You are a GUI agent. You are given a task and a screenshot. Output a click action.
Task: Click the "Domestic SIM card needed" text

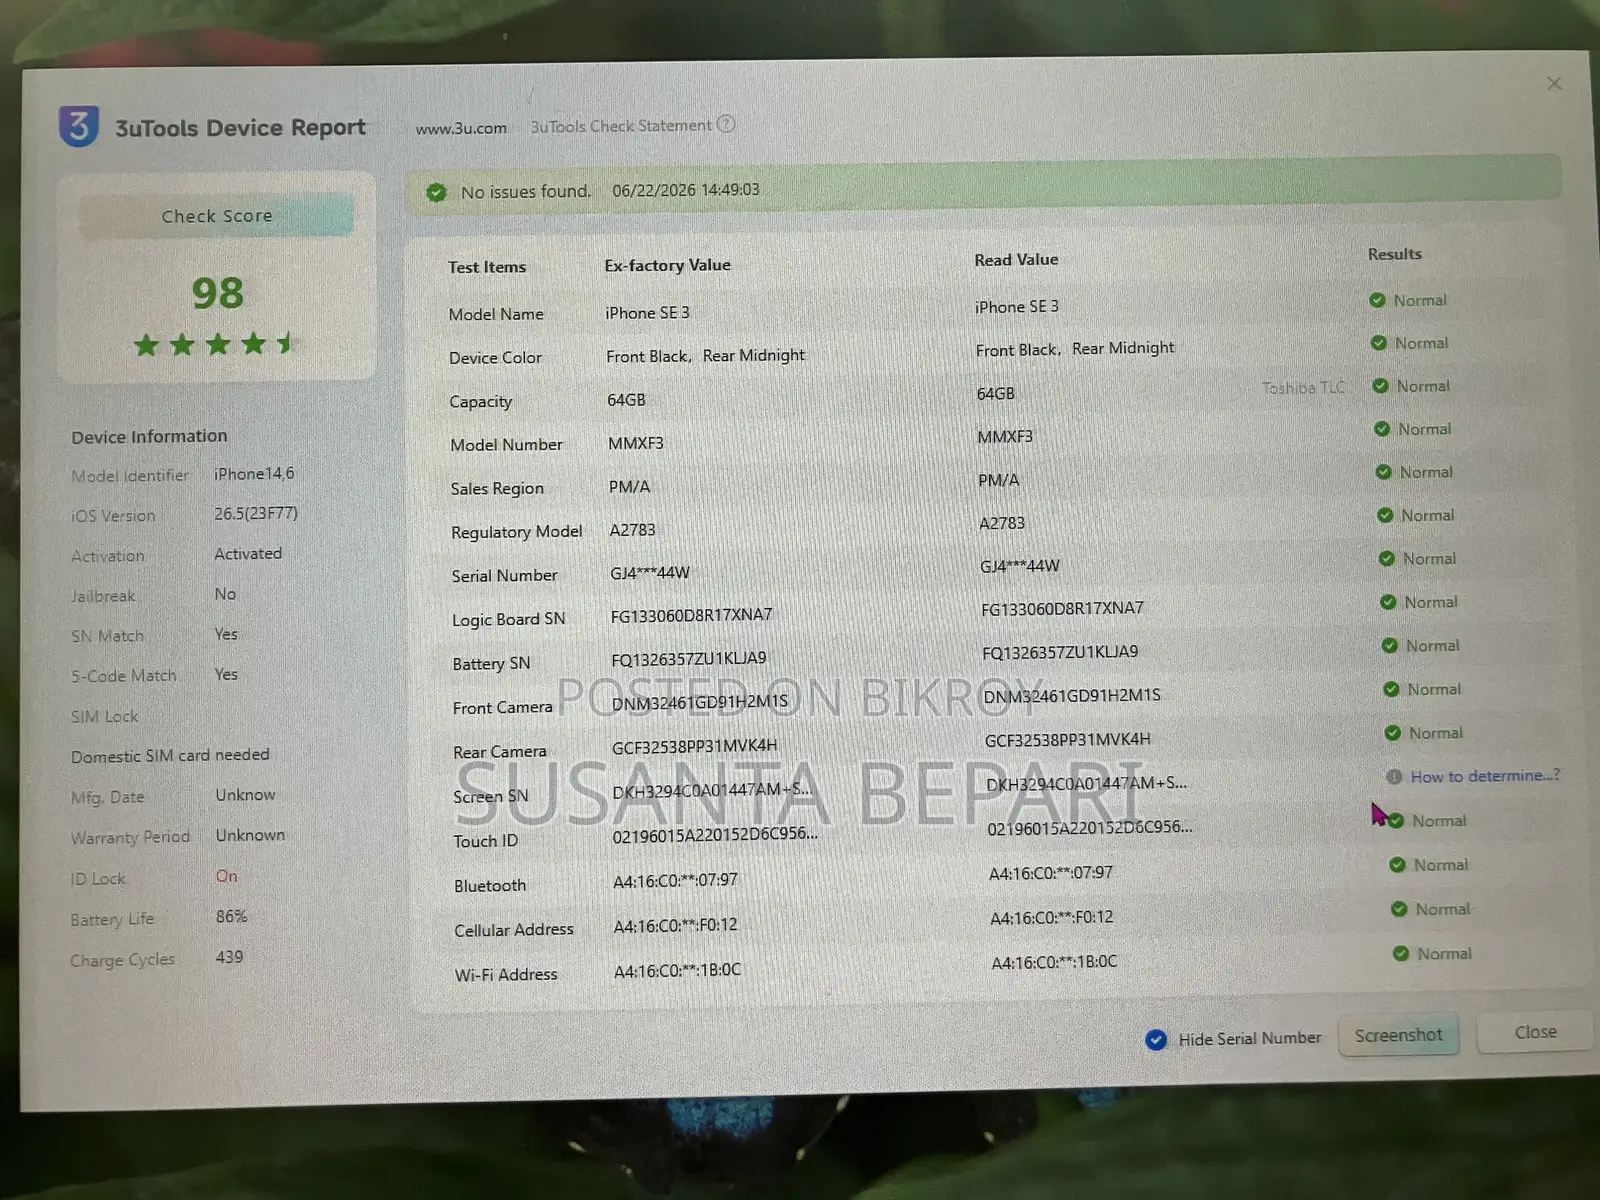click(x=170, y=756)
